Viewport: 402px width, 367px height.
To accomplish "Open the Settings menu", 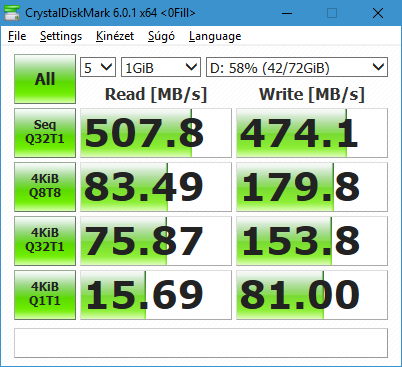I will (61, 36).
